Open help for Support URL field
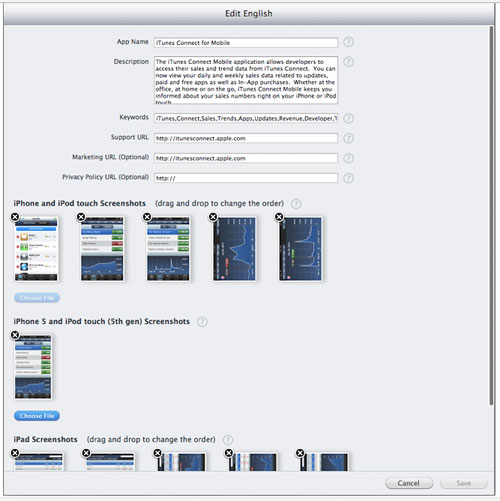The height and width of the screenshot is (501, 500). pos(348,138)
